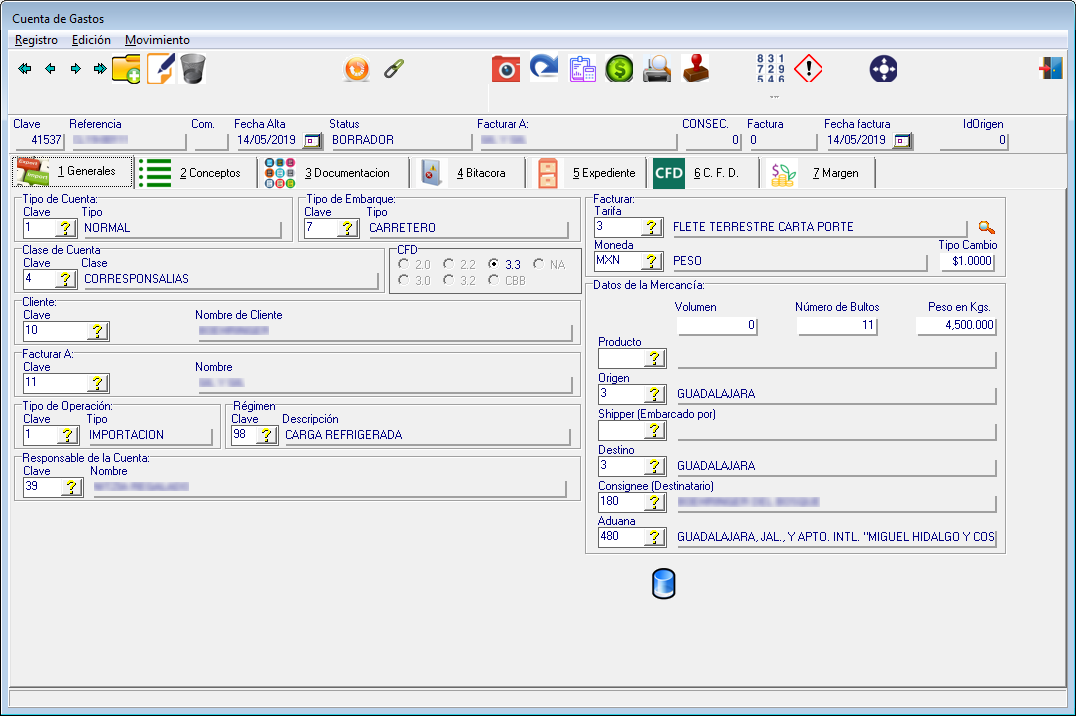The width and height of the screenshot is (1076, 716).
Task: Open Destino lookup button
Action: 655,466
